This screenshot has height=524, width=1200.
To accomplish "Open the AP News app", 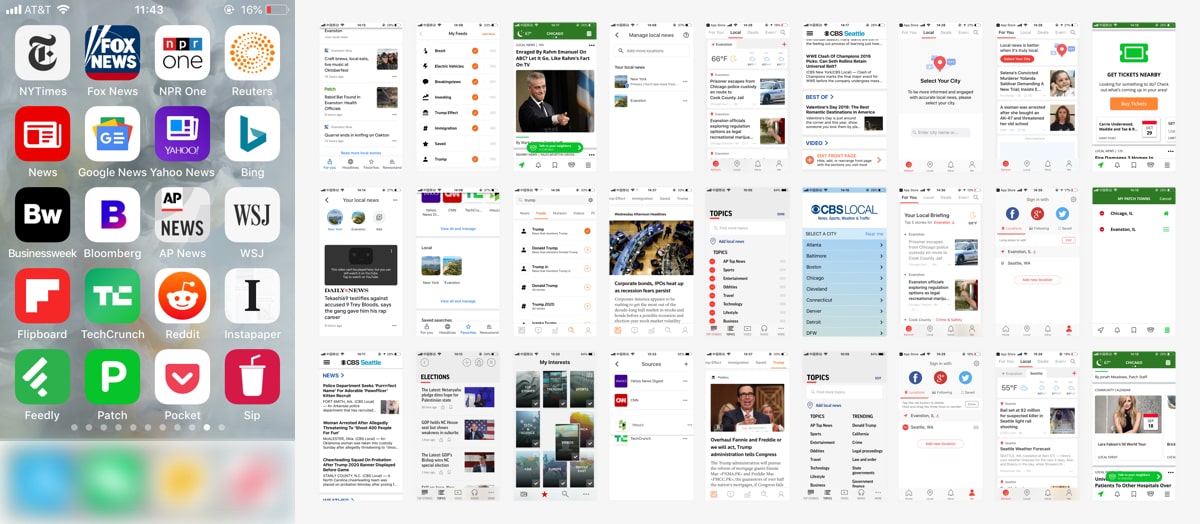I will pyautogui.click(x=182, y=214).
